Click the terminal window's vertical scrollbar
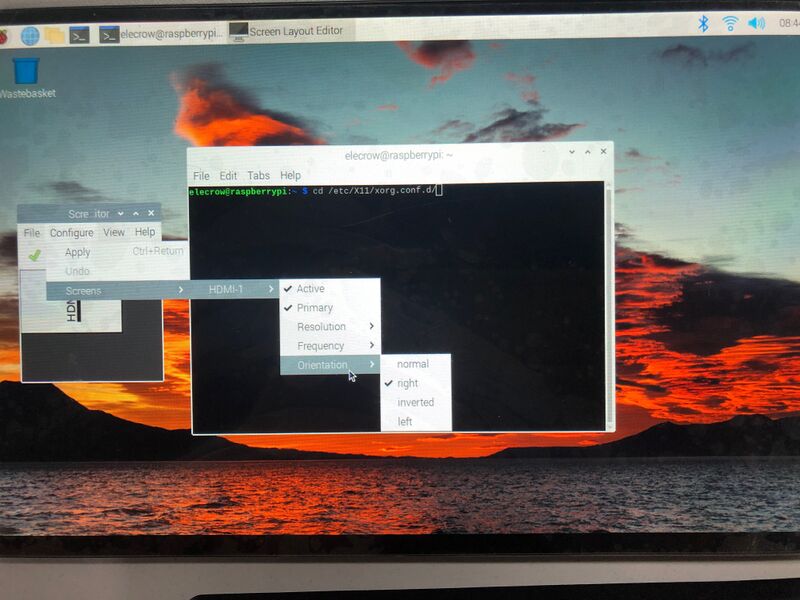 pos(609,300)
